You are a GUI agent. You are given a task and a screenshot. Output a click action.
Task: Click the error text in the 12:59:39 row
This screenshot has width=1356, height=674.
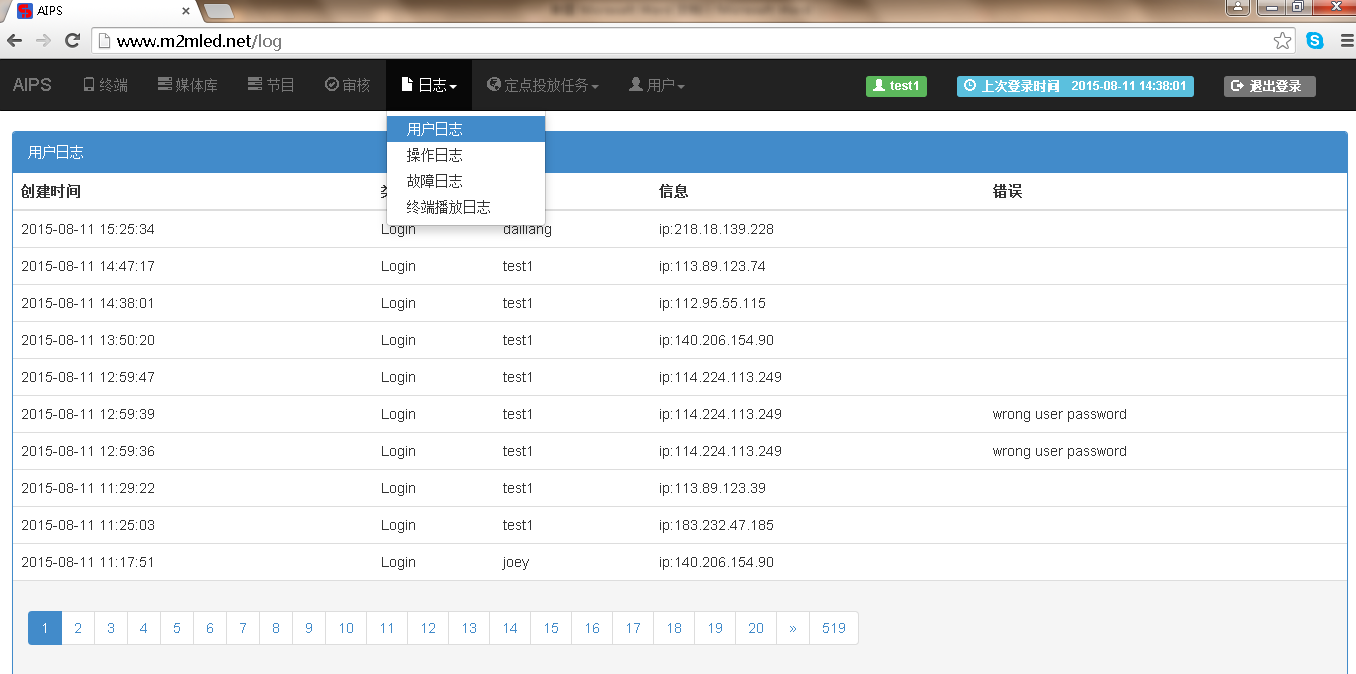point(1060,414)
